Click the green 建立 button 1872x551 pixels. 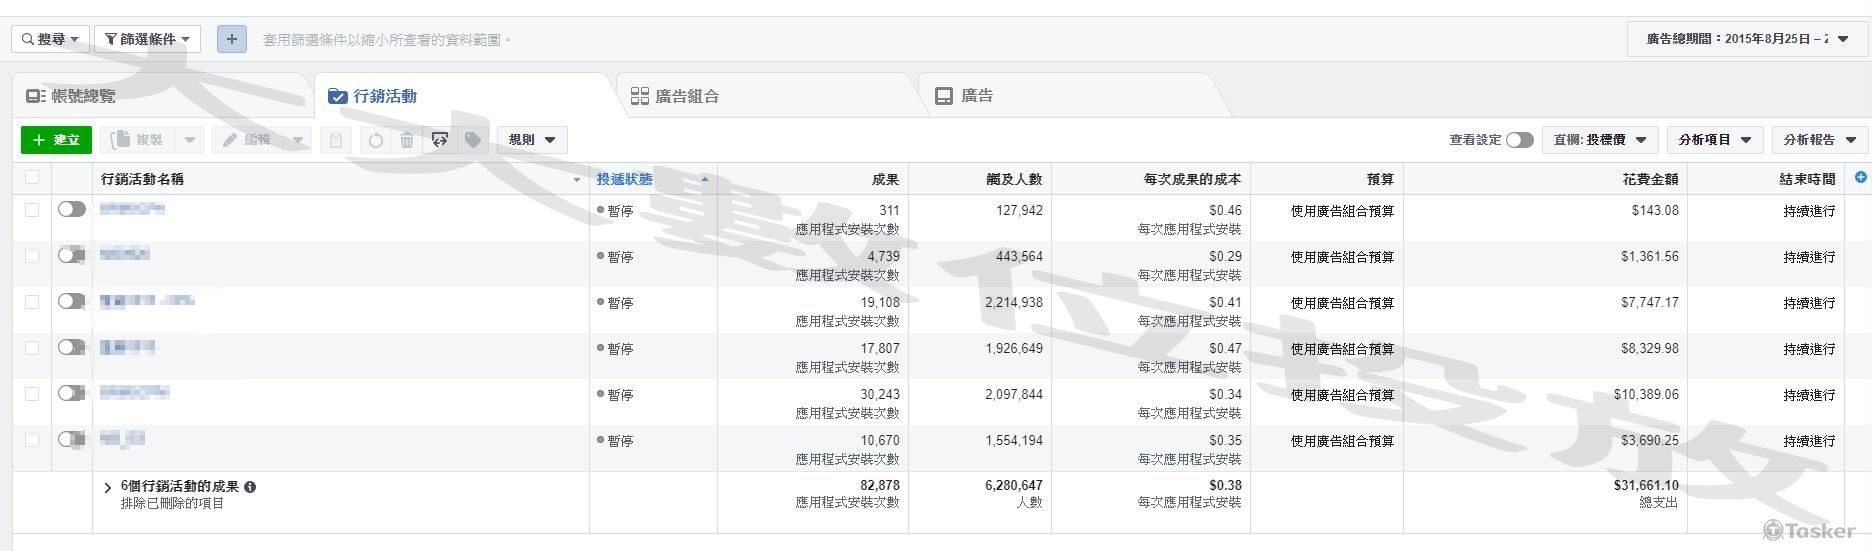(56, 140)
